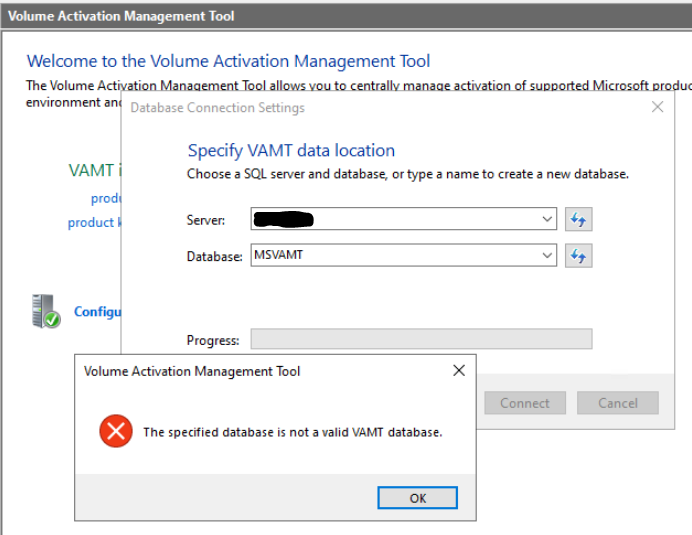Expand the Database dropdown arrow
This screenshot has width=692, height=535.
click(547, 255)
